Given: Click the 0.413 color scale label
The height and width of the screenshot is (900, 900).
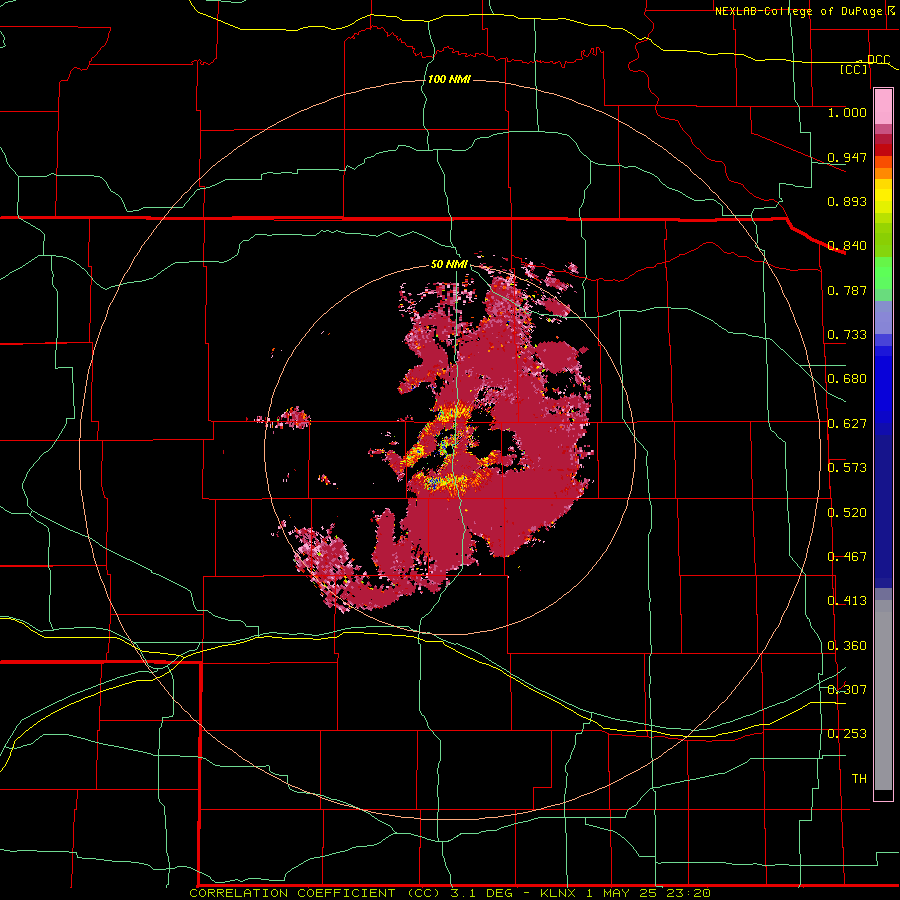Looking at the screenshot, I should coord(847,601).
